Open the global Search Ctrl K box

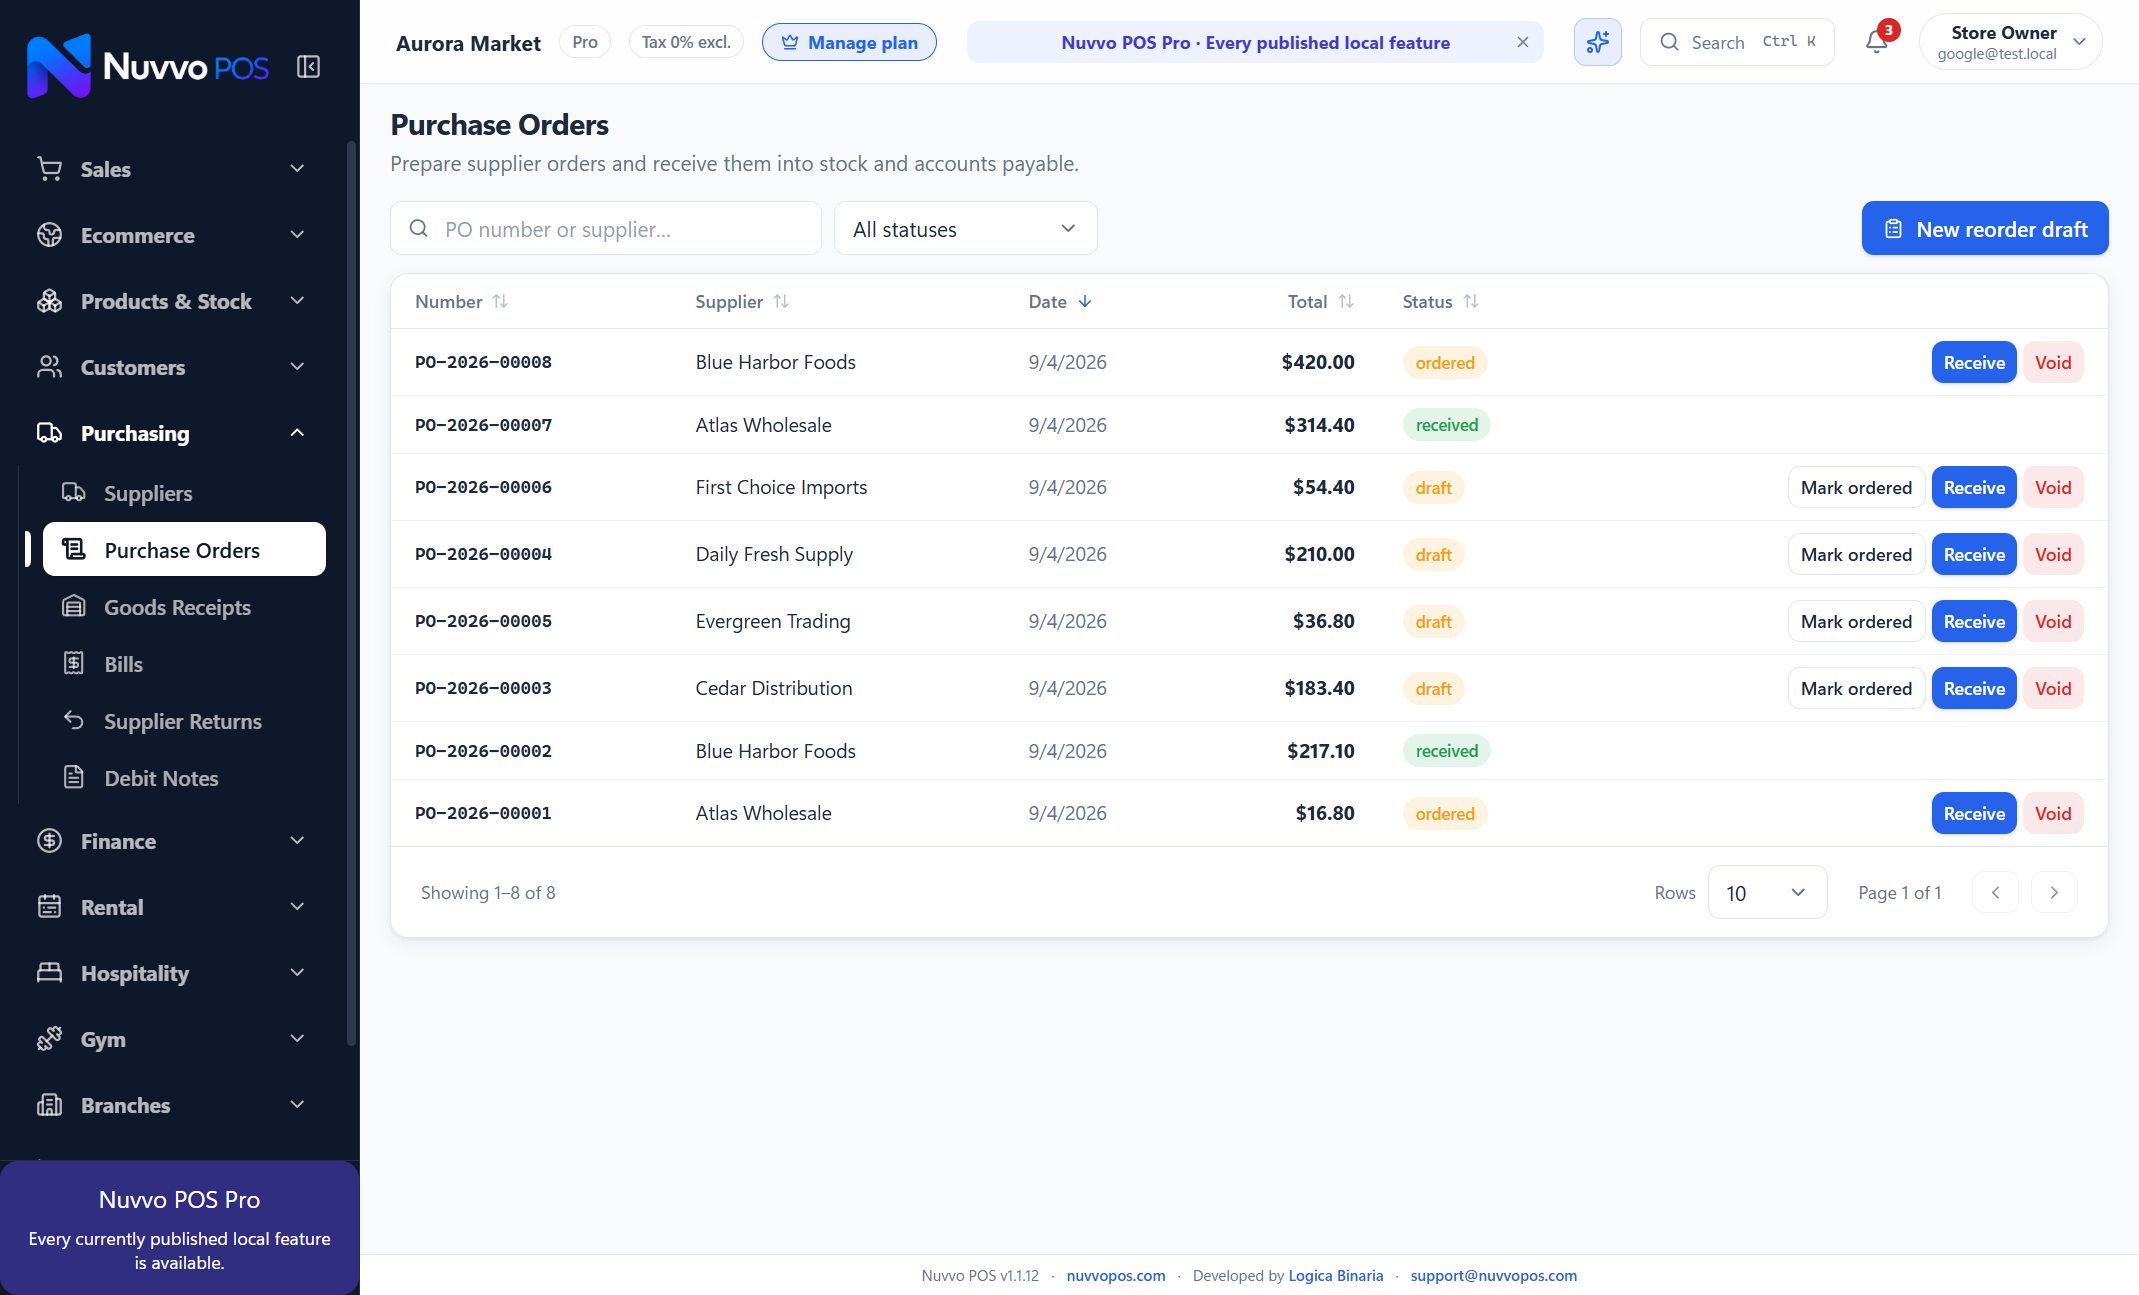(x=1737, y=42)
